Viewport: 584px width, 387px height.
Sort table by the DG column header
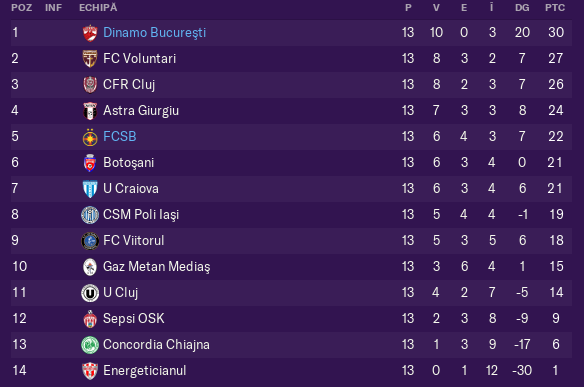[522, 7]
